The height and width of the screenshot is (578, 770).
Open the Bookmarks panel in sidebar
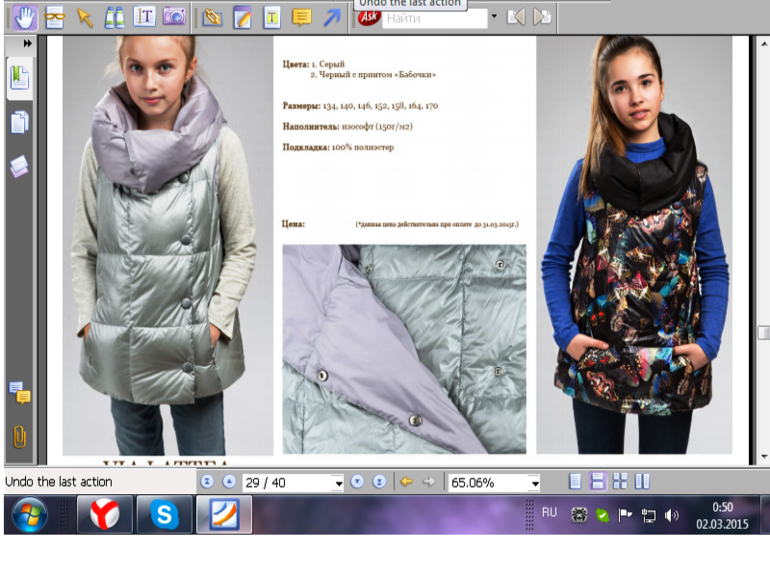coord(19,78)
